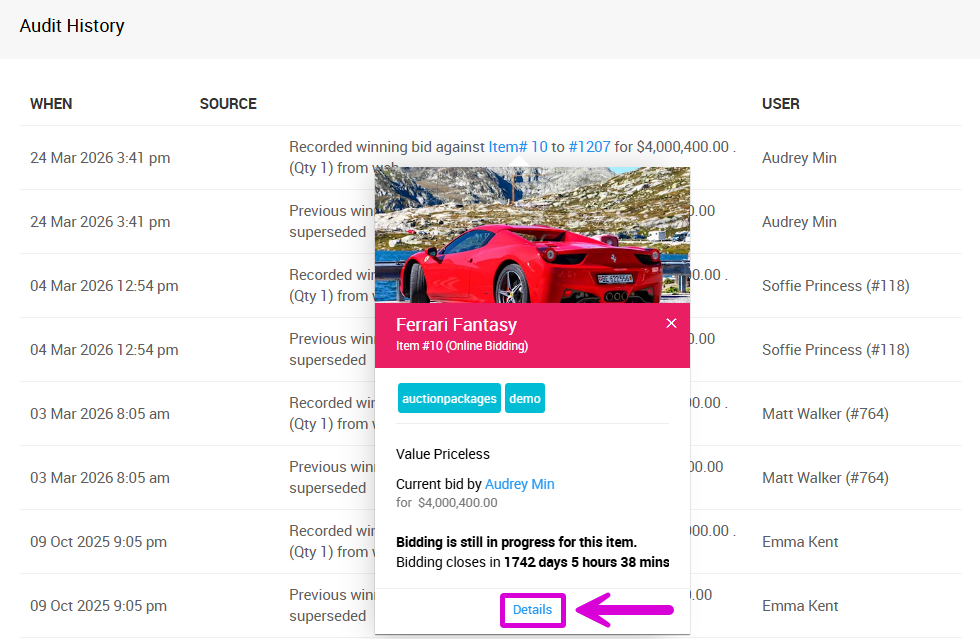The width and height of the screenshot is (980, 639).
Task: Select the first Matt Walker (#764) user entry
Action: click(x=825, y=414)
